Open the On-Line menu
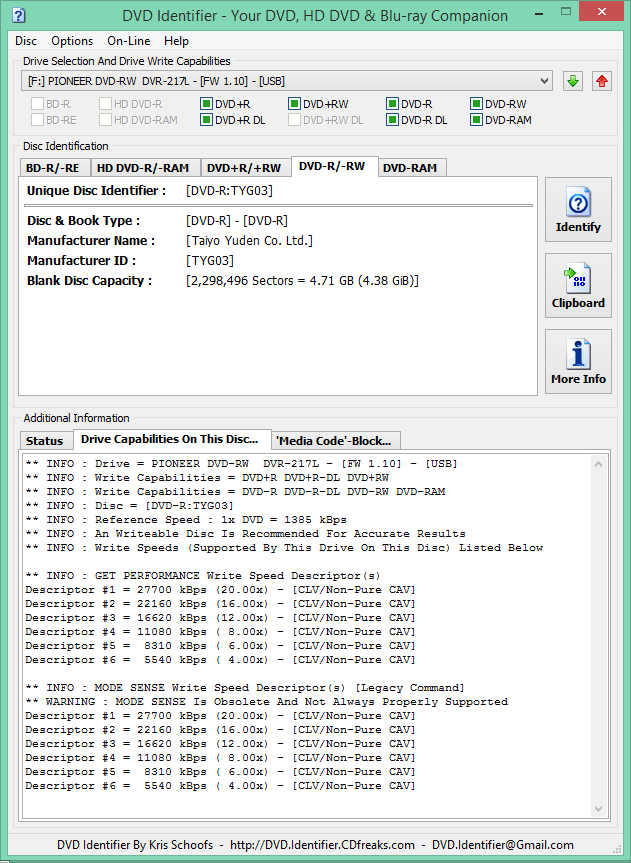The height and width of the screenshot is (863, 631). [x=129, y=41]
